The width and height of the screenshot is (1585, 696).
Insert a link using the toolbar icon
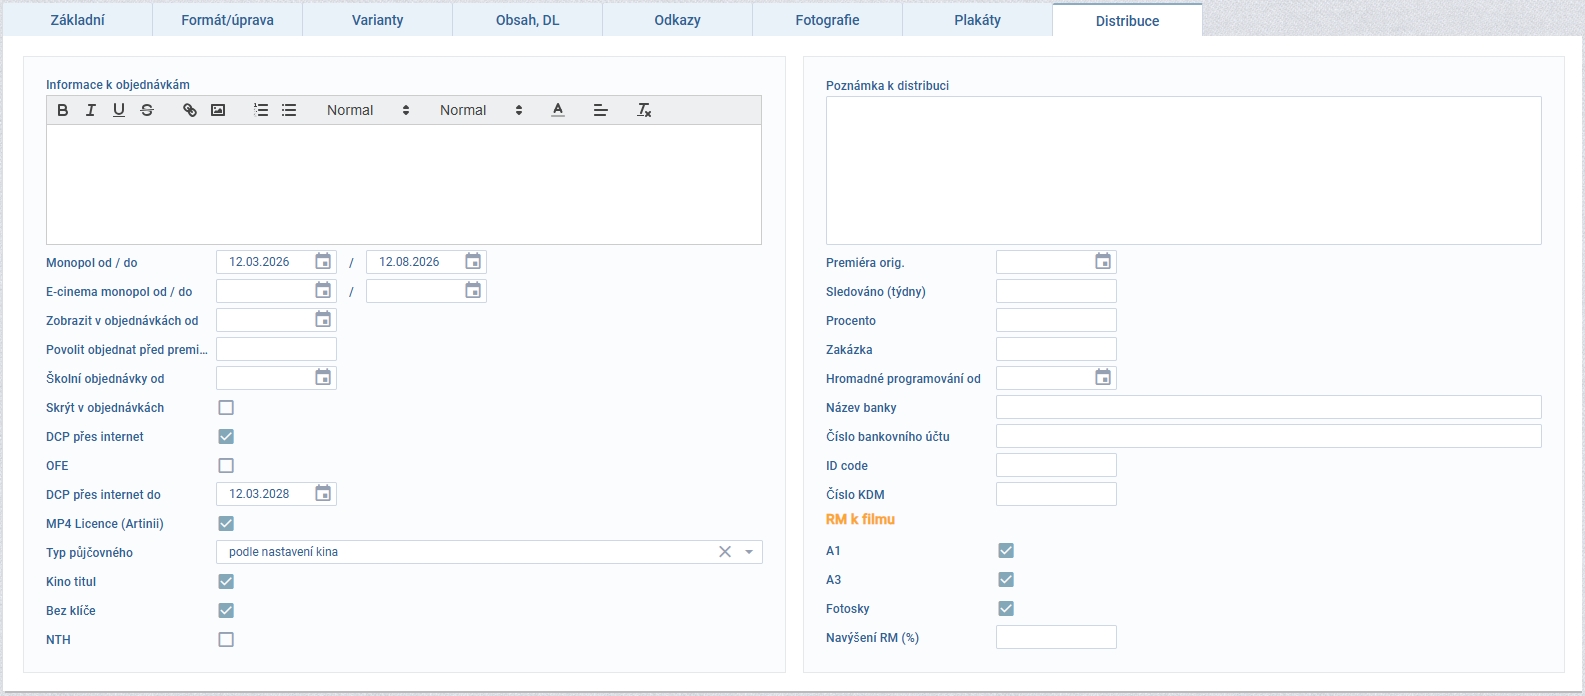point(190,110)
